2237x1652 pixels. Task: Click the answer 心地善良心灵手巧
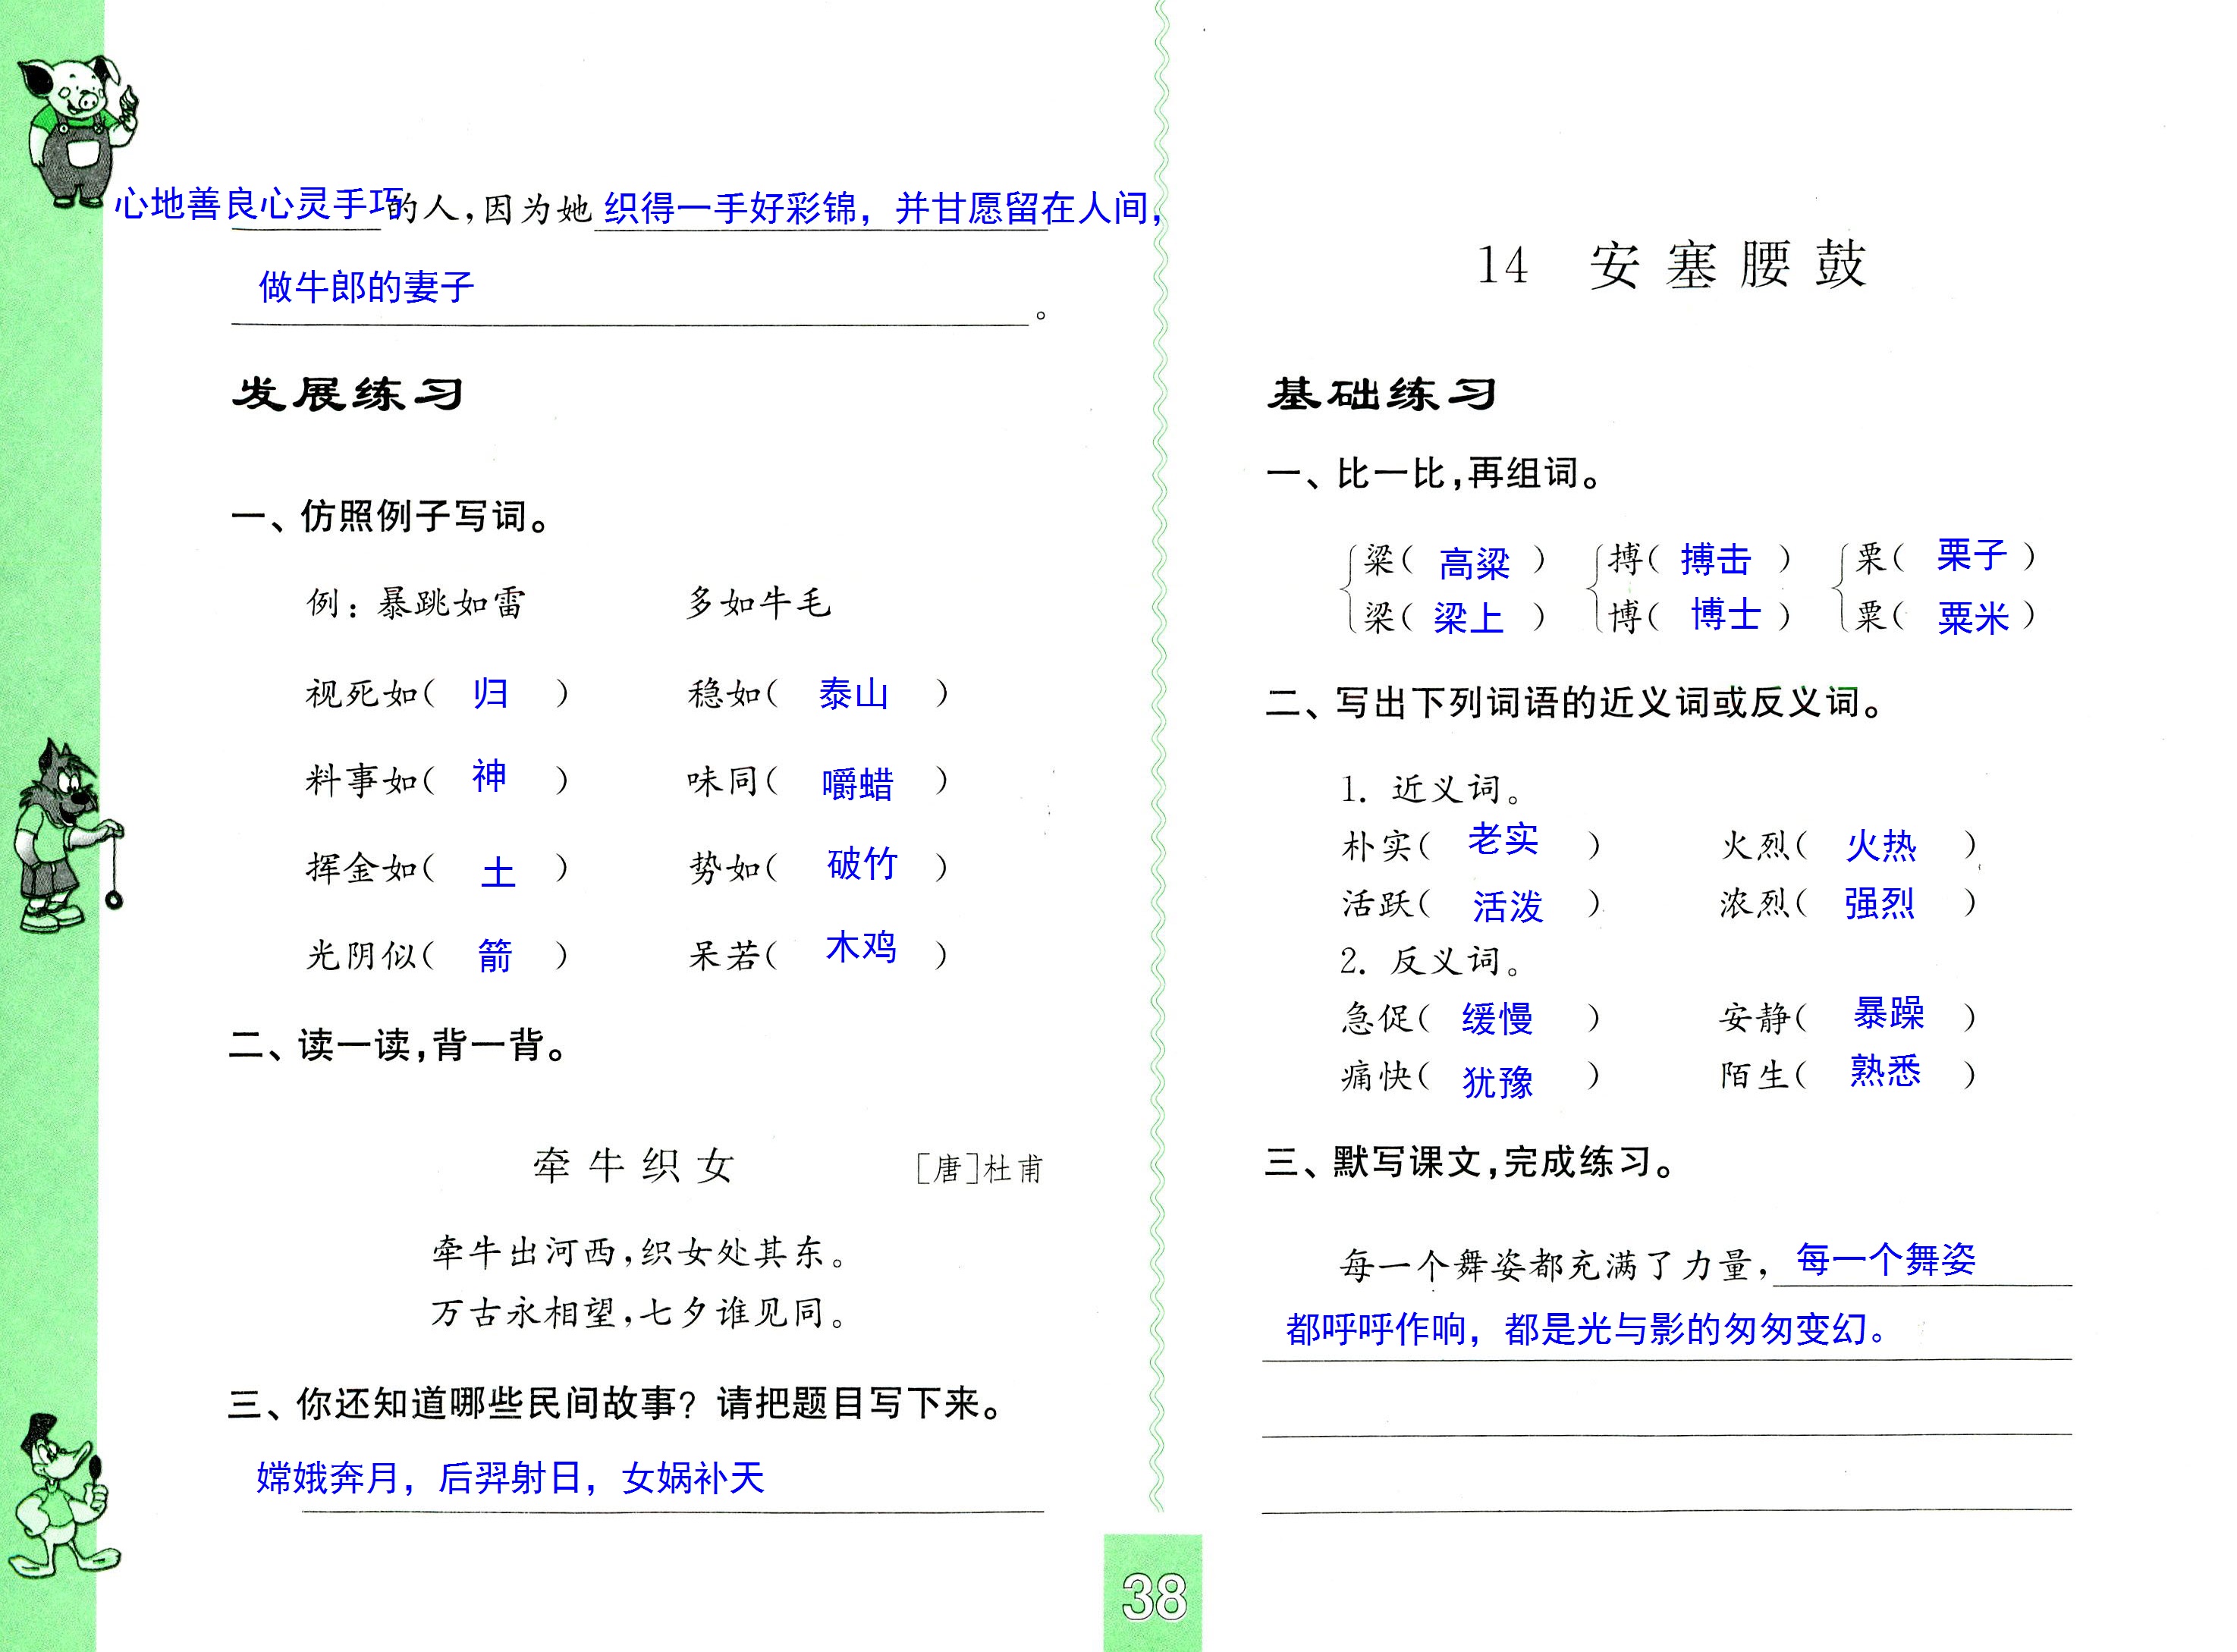point(258,204)
